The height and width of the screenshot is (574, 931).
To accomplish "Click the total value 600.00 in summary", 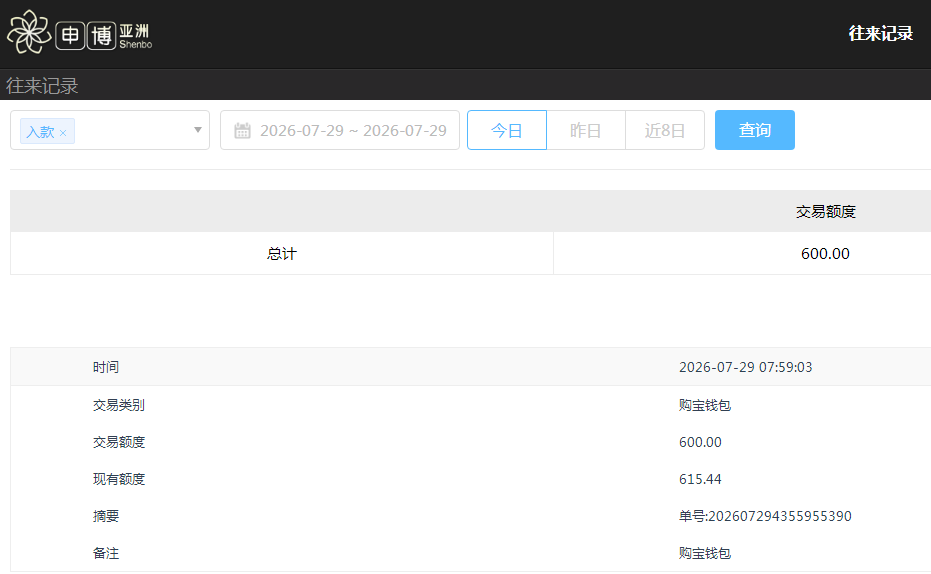I will [x=825, y=254].
